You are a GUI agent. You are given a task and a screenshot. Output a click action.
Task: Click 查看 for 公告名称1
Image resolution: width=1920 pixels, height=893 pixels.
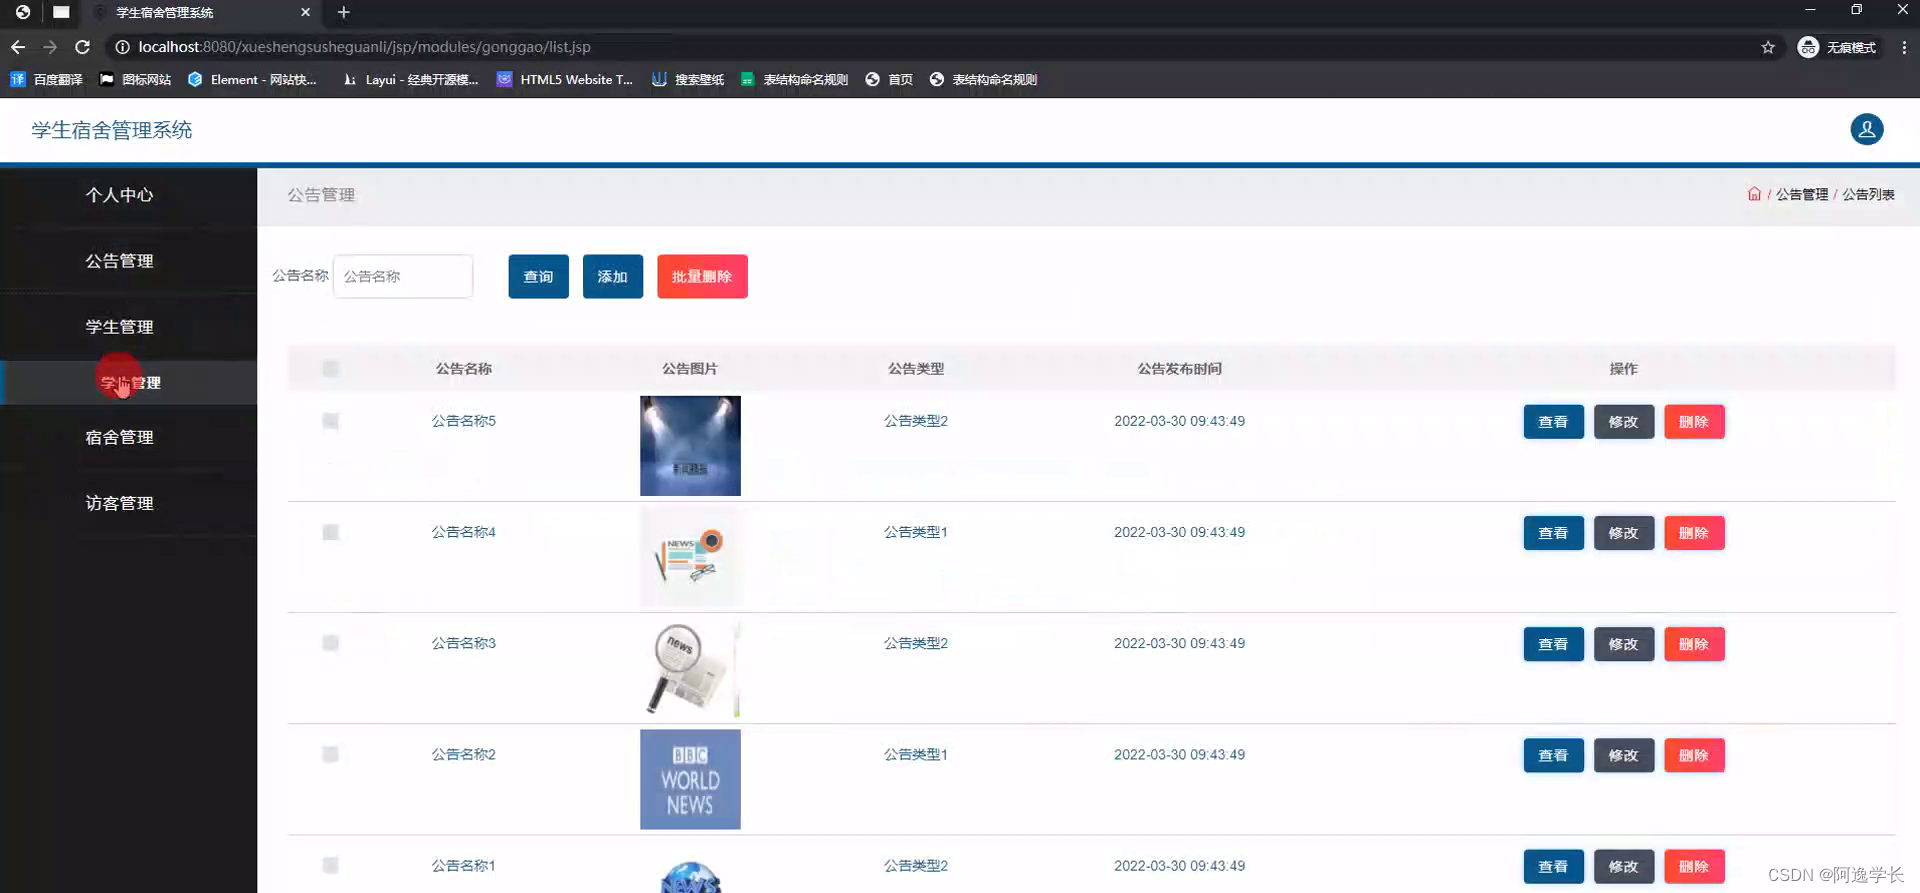click(x=1553, y=866)
